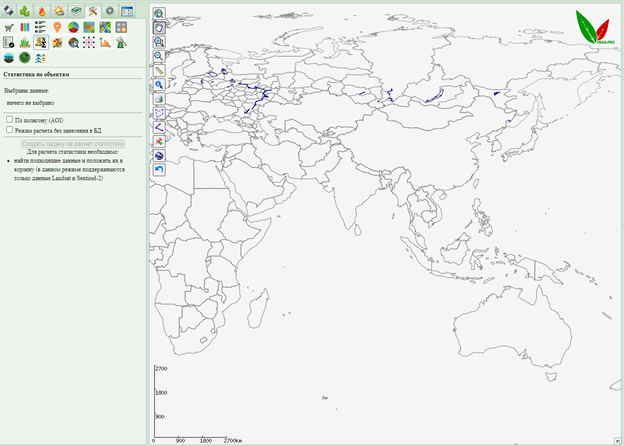Viewport: 624px width, 446px height.
Task: Click the calculator tool icon
Action: (x=121, y=27)
